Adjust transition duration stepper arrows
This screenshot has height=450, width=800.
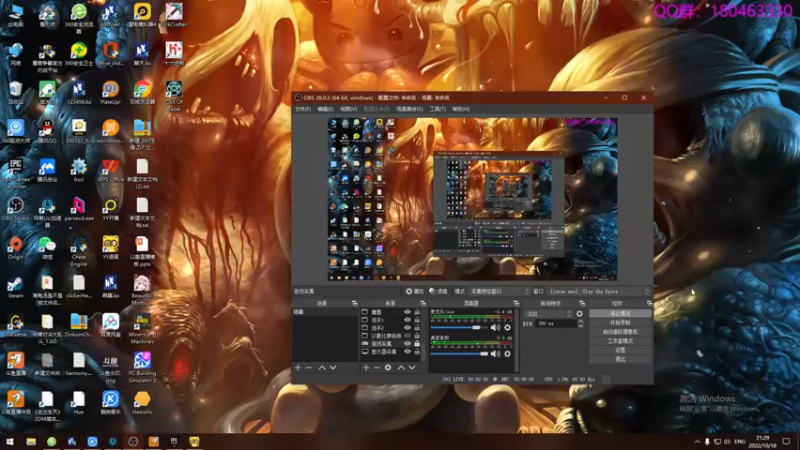[580, 323]
